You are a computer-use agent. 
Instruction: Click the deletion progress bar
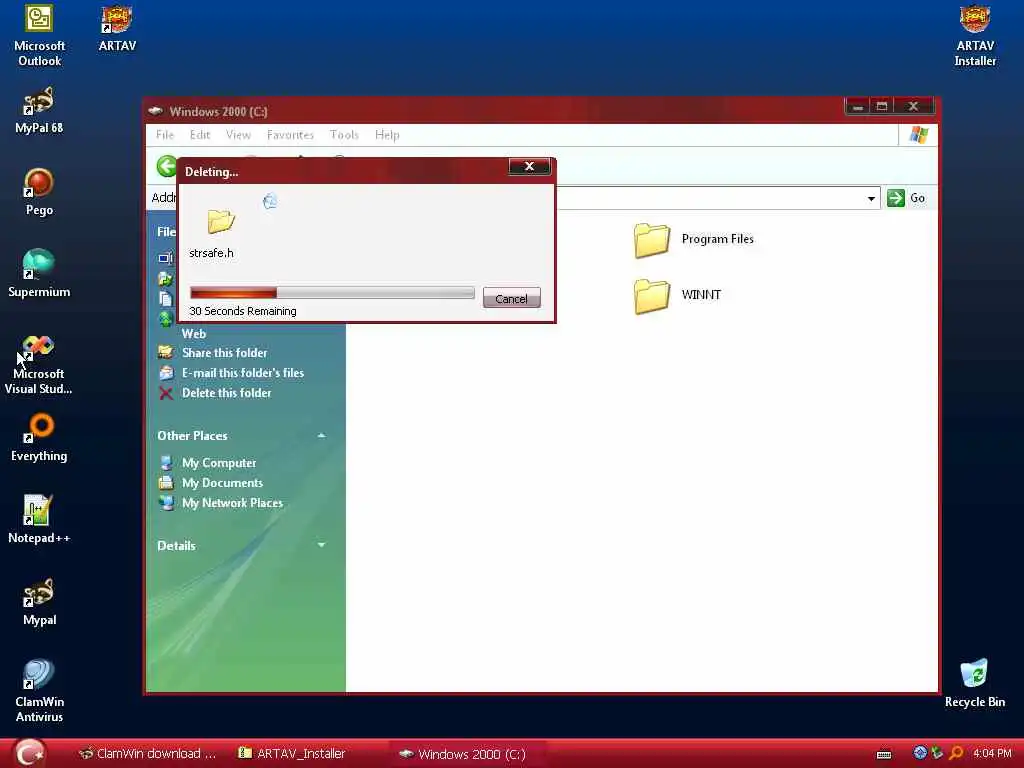[332, 293]
